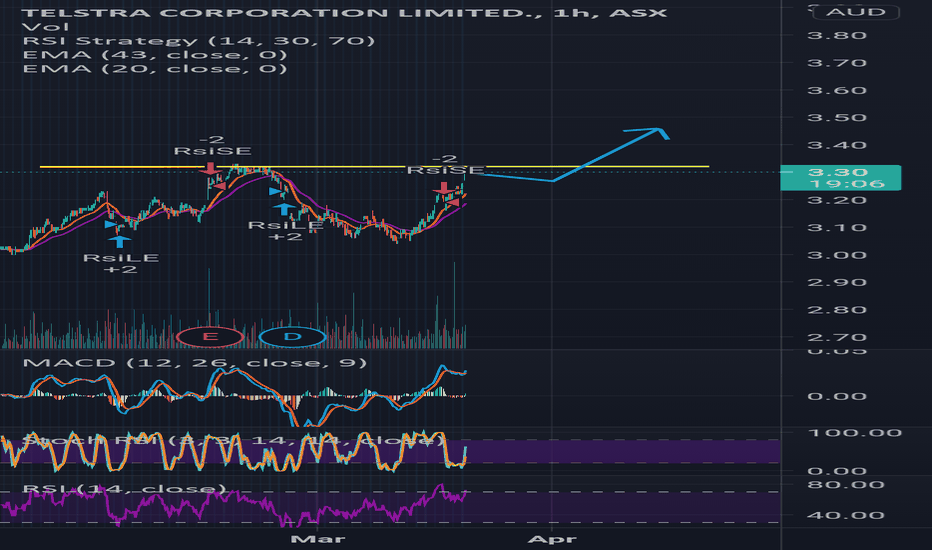This screenshot has height=550, width=932.
Task: Click the Apr date label on time axis
Action: 552,539
